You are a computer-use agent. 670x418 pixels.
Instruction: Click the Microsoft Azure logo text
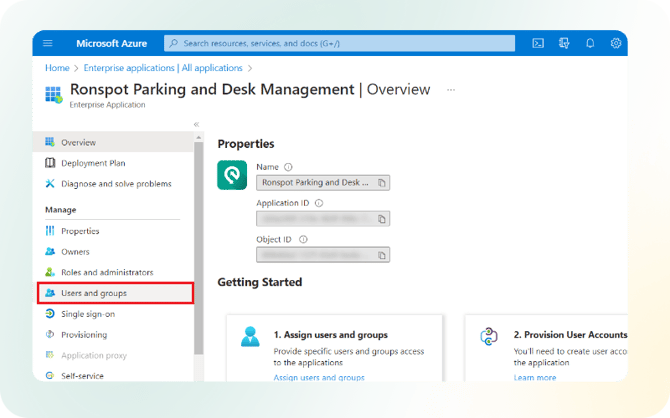coord(112,43)
